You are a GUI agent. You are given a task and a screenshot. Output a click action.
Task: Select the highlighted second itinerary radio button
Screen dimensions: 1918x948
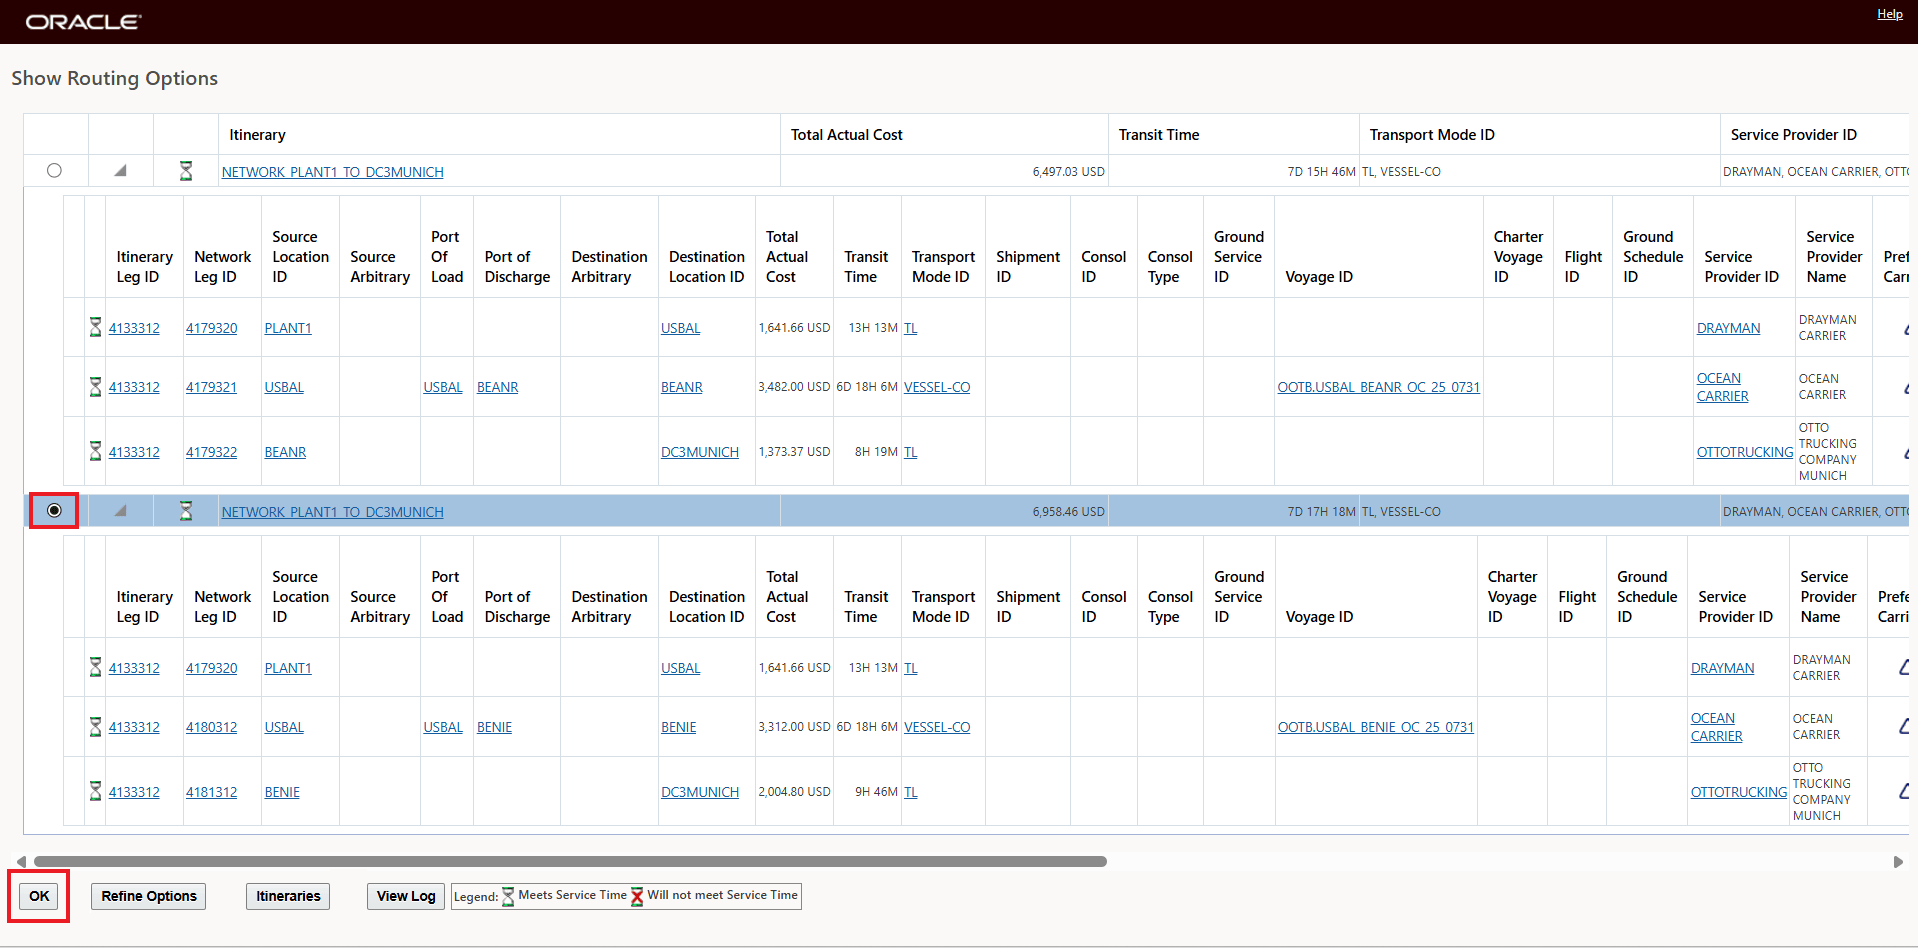point(54,510)
